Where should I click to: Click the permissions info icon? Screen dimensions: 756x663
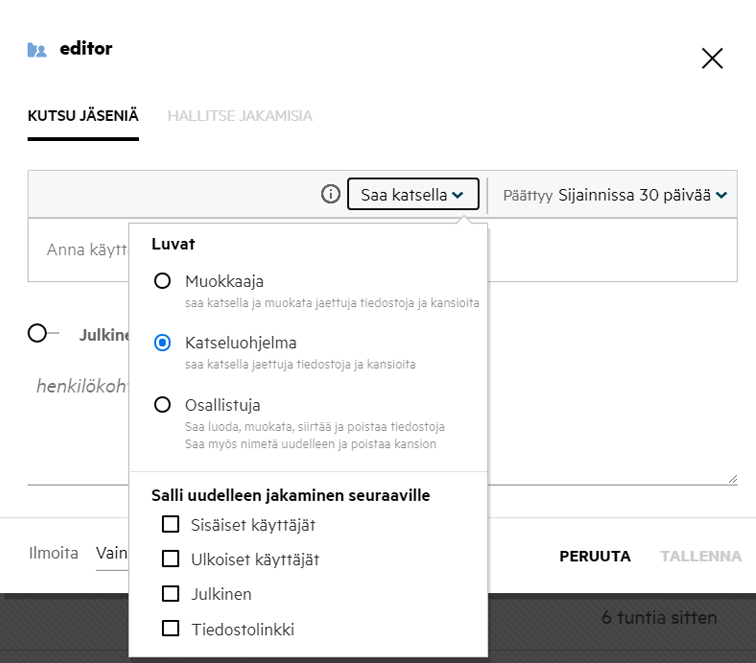click(x=331, y=194)
